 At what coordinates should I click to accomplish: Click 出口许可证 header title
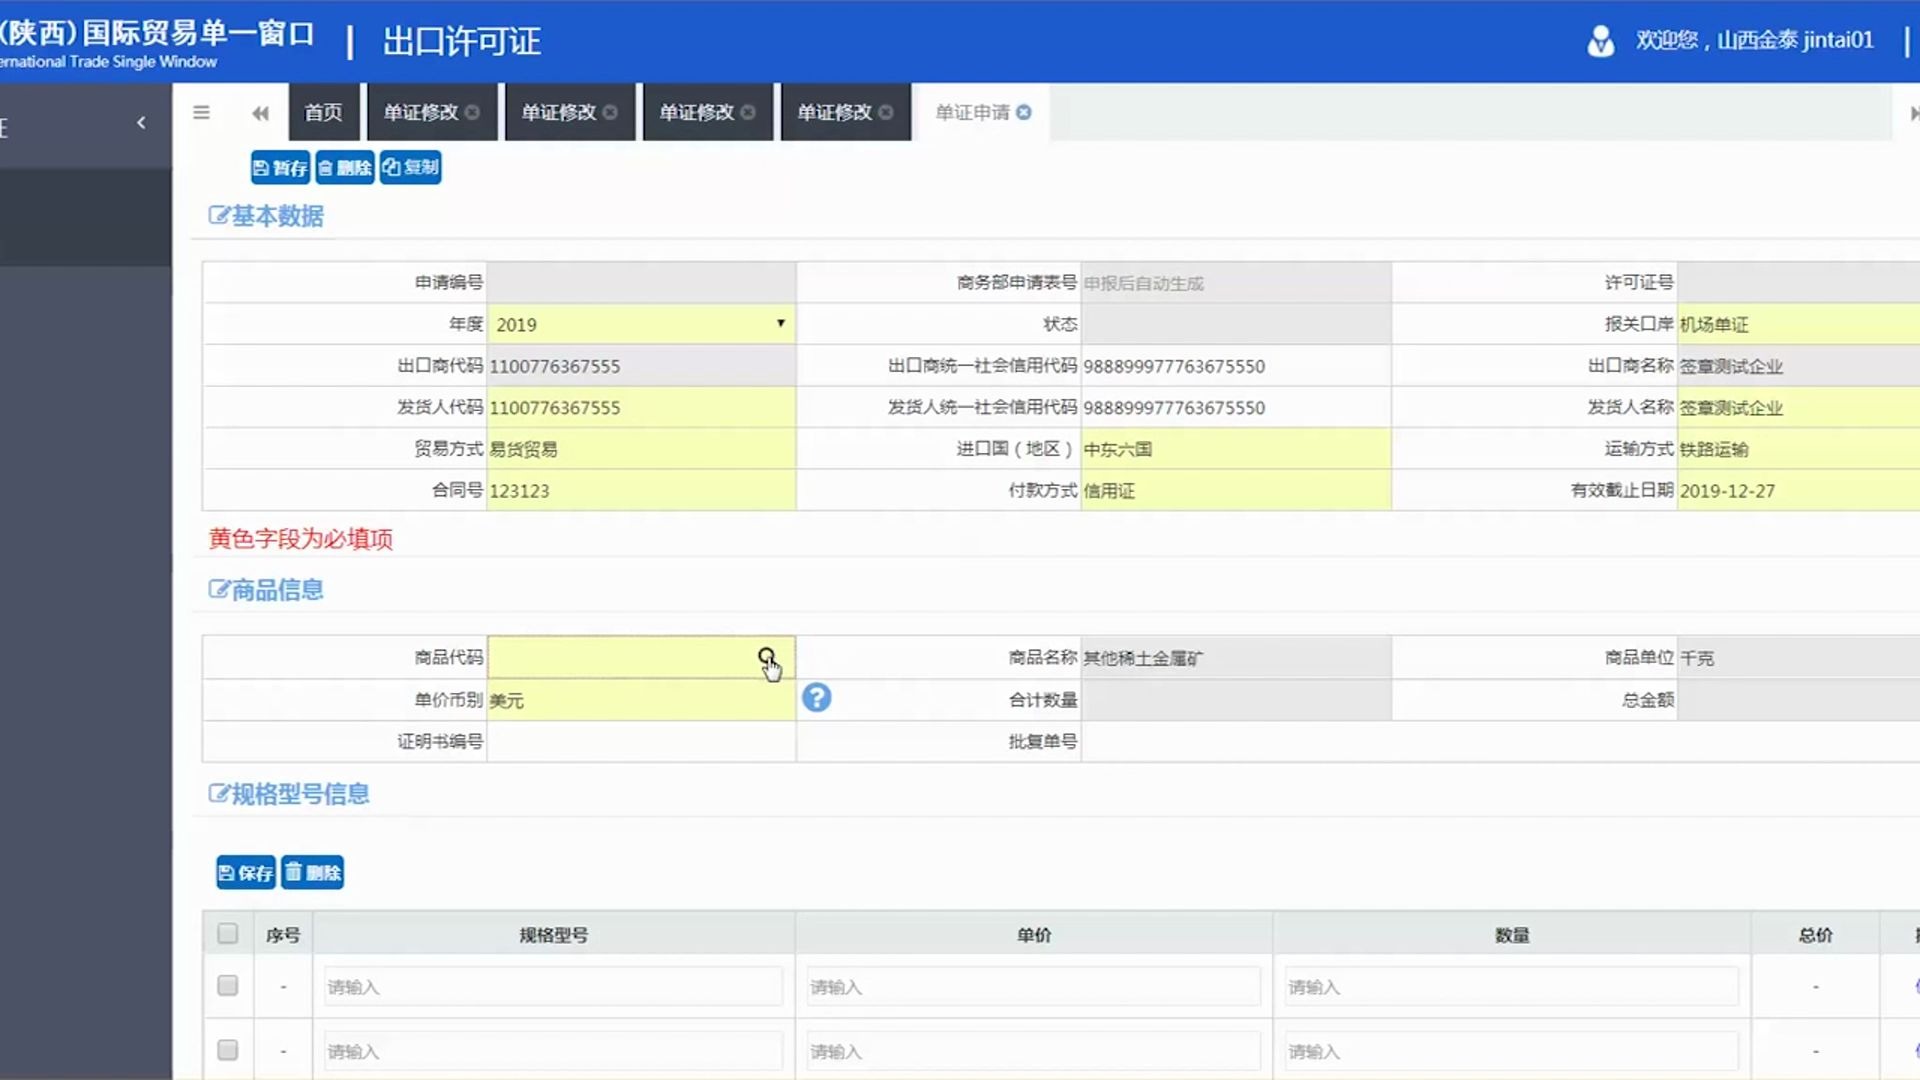(x=461, y=41)
